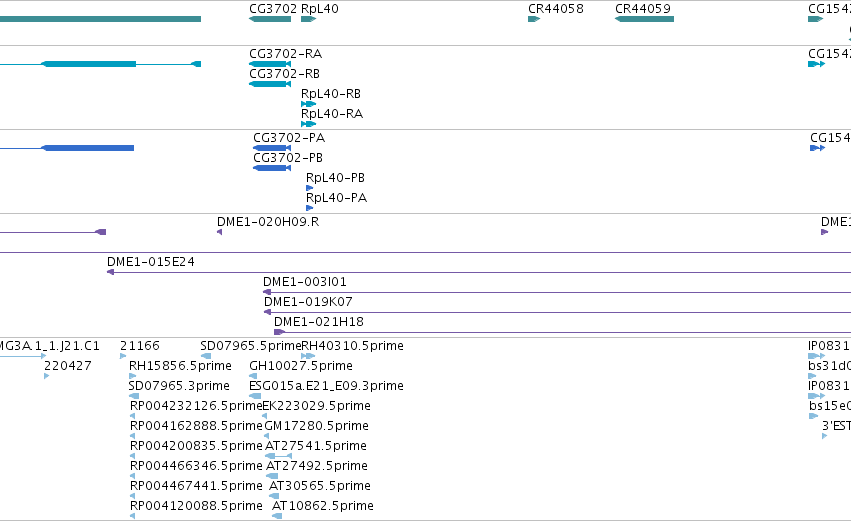Click the DME1-003I01 clone line
The width and height of the screenshot is (851, 521).
pos(557,293)
